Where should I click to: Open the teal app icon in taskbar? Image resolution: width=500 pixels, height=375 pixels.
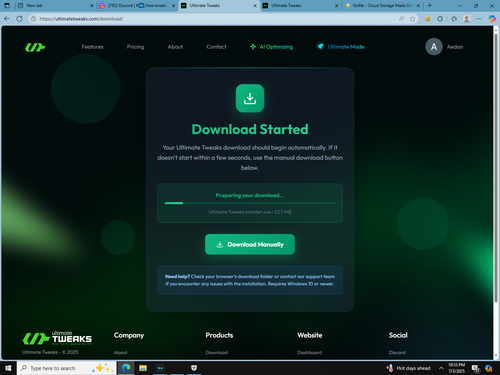coord(160,368)
